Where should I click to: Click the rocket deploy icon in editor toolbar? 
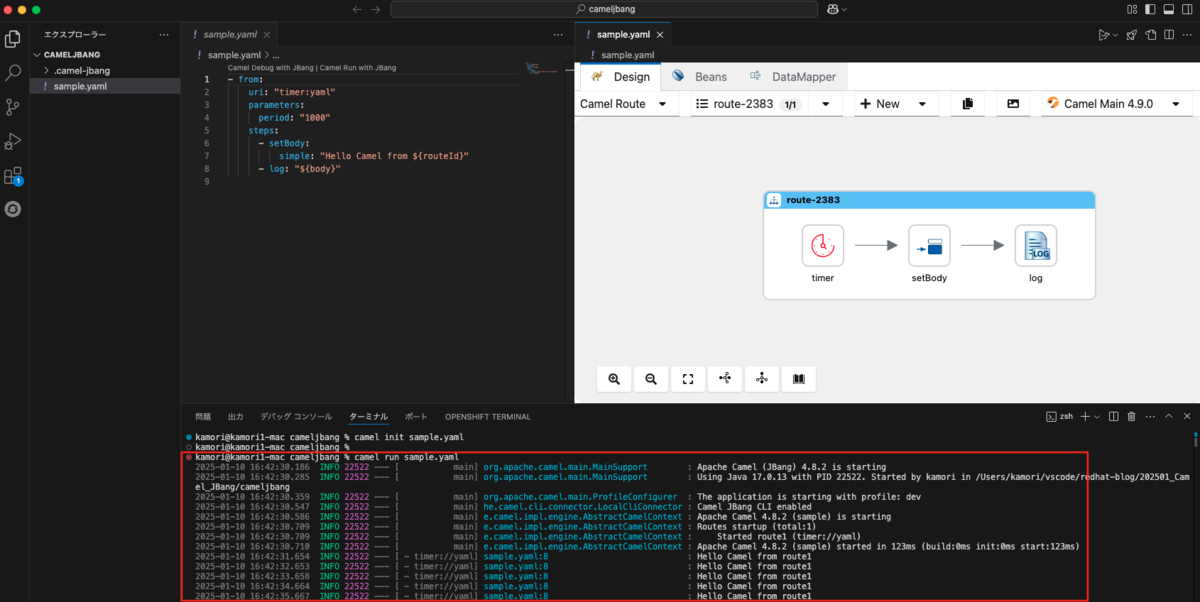1131,35
